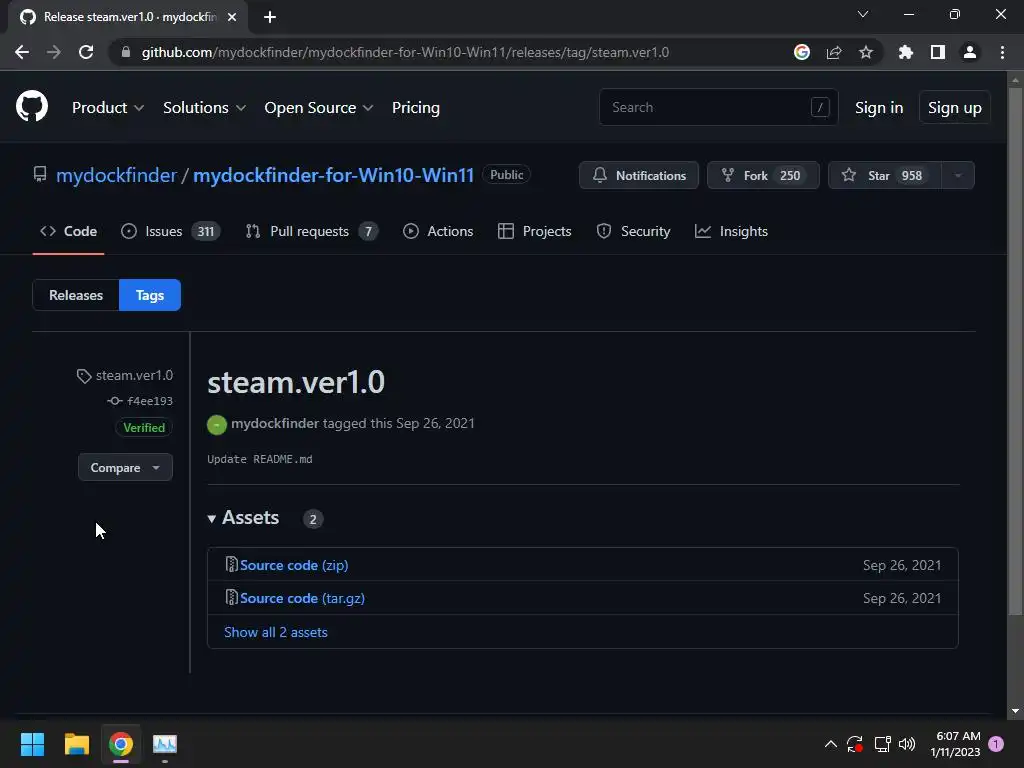Click the Google account icon in address bar
This screenshot has width=1024, height=768.
[801, 52]
